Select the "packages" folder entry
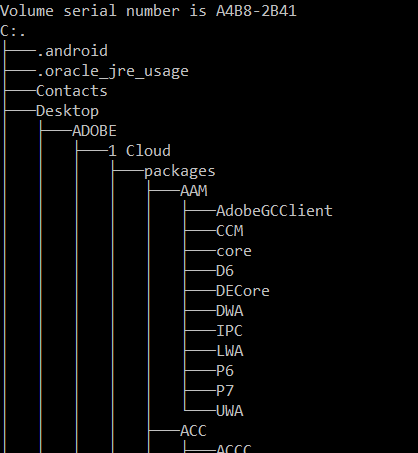 (x=180, y=172)
